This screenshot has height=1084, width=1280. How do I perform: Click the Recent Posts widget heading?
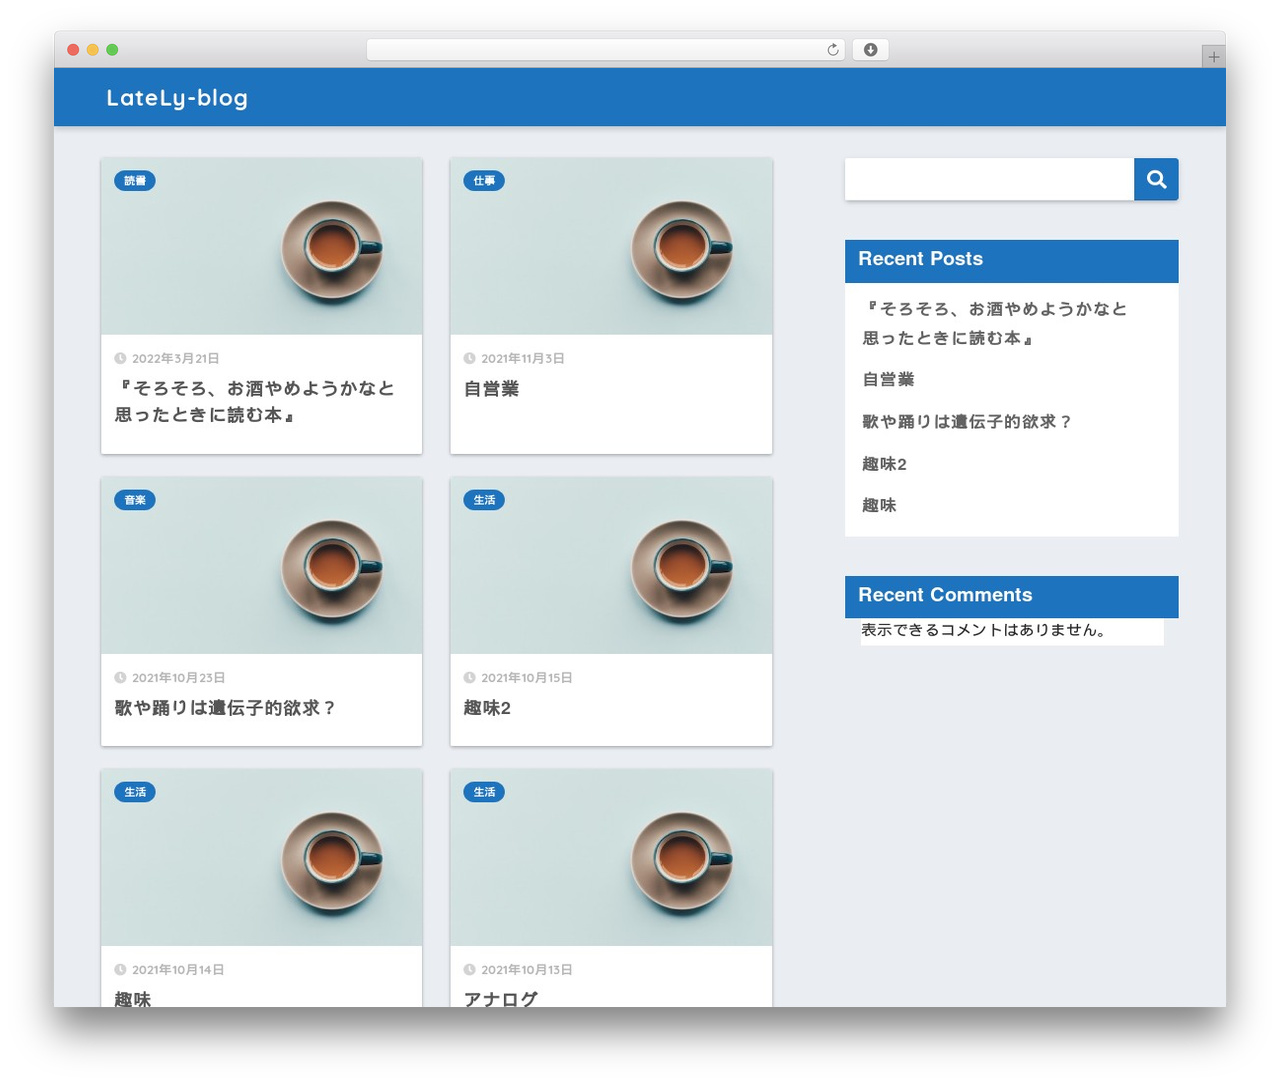coord(1011,260)
